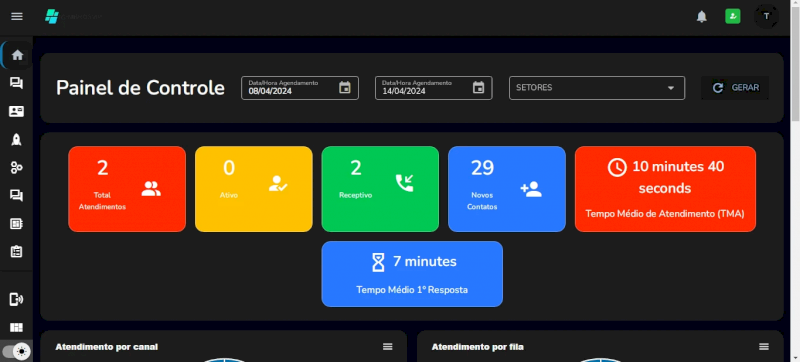Screen dimensions: 800x362
Task: Open the rocket campaigns icon
Action: pyautogui.click(x=17, y=140)
